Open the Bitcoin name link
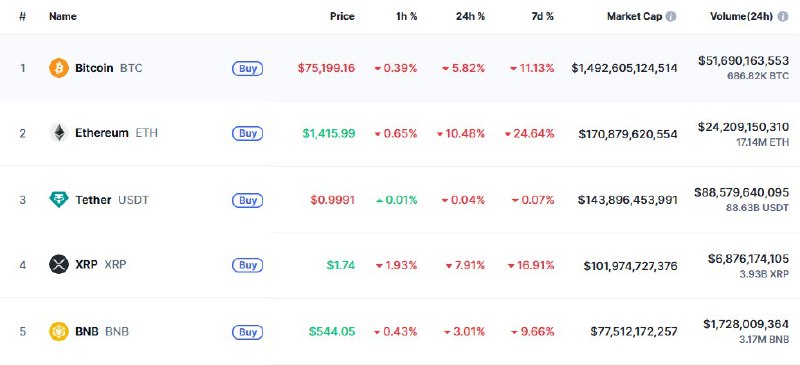This screenshot has width=800, height=365. click(x=94, y=68)
